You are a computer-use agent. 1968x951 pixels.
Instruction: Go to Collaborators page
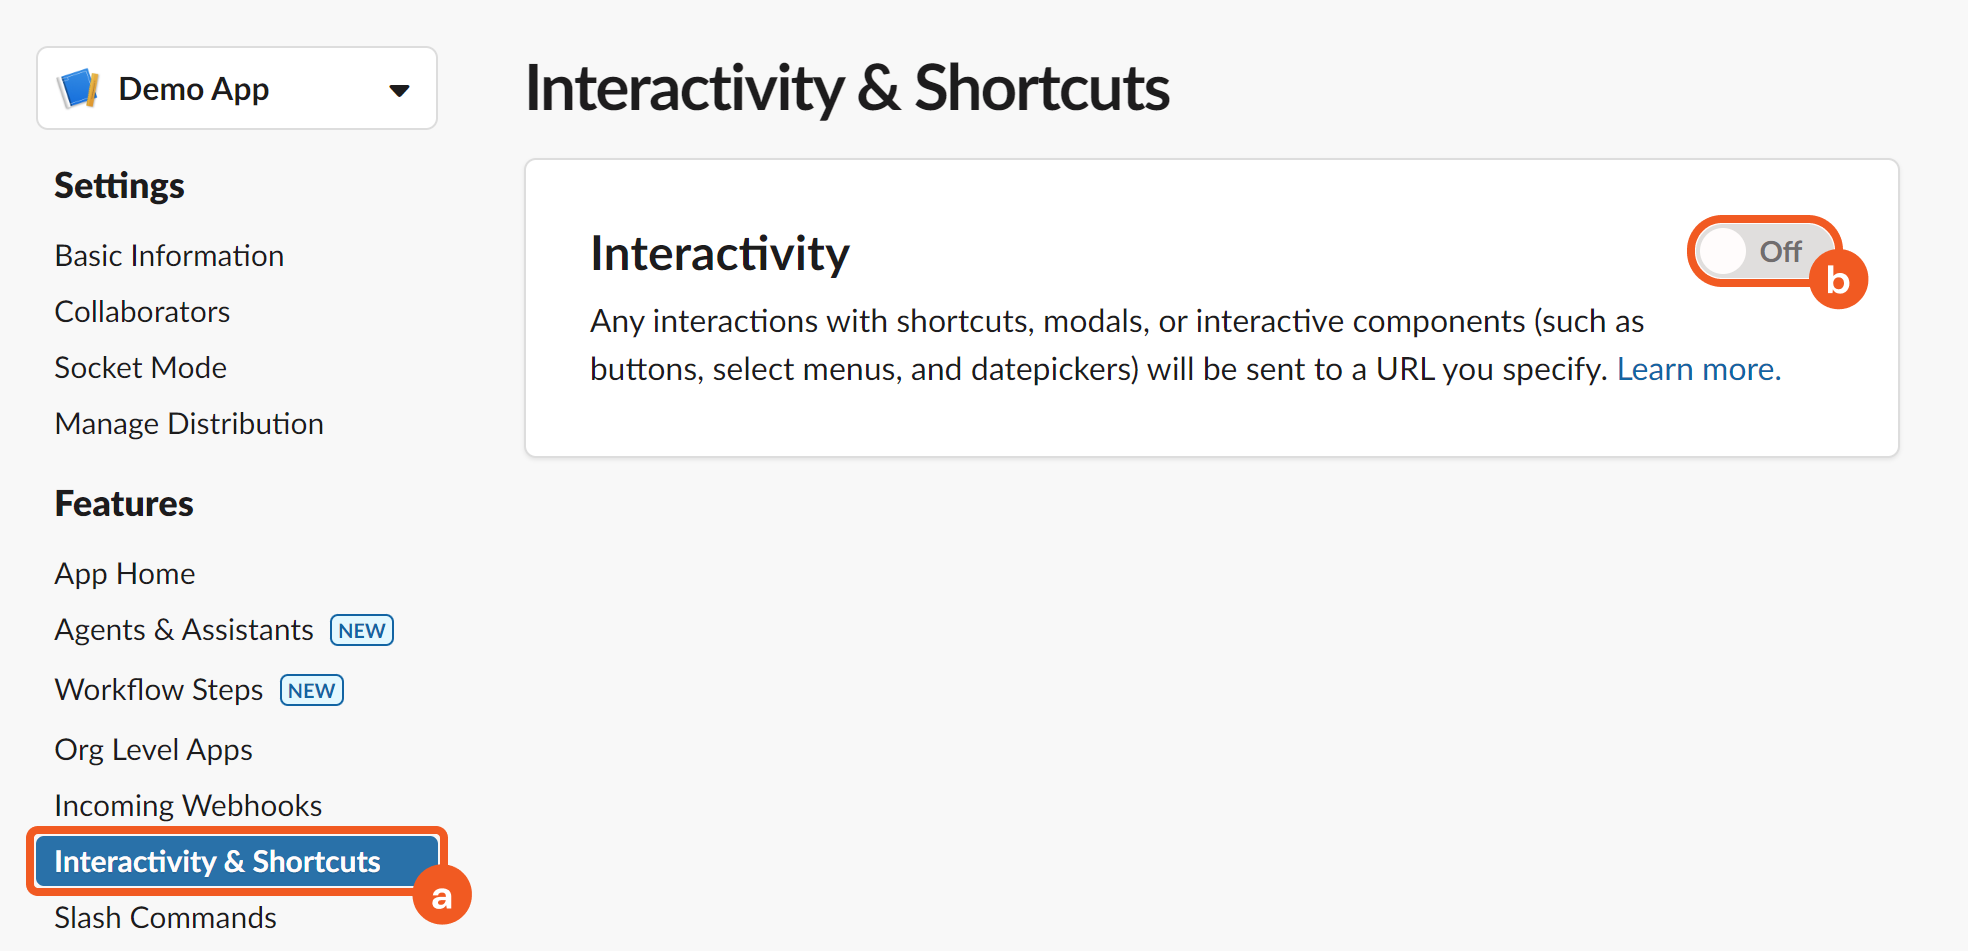[x=142, y=312]
